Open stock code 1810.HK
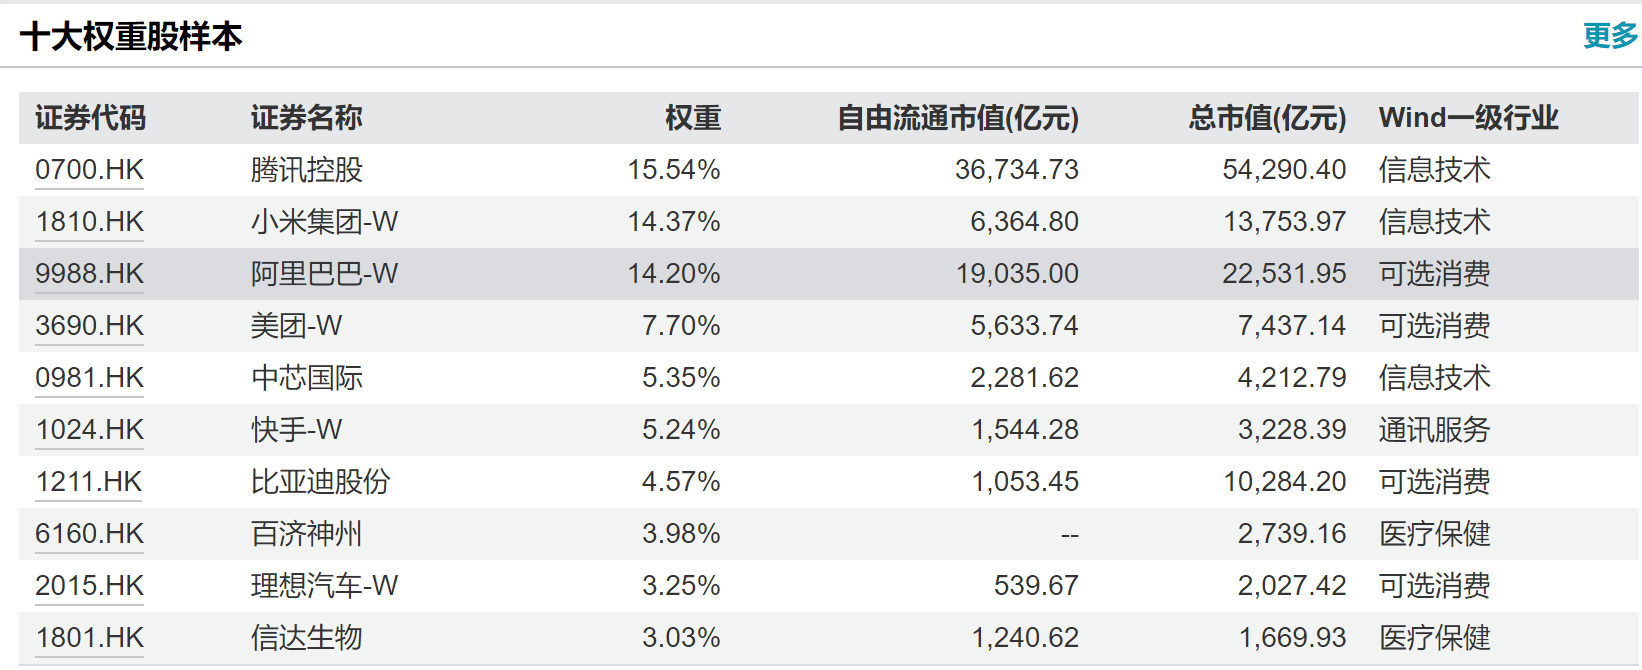The height and width of the screenshot is (670, 1642). pyautogui.click(x=90, y=222)
